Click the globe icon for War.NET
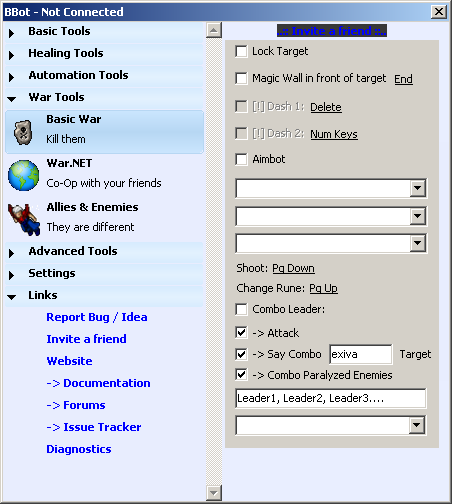The image size is (452, 504). 23,175
